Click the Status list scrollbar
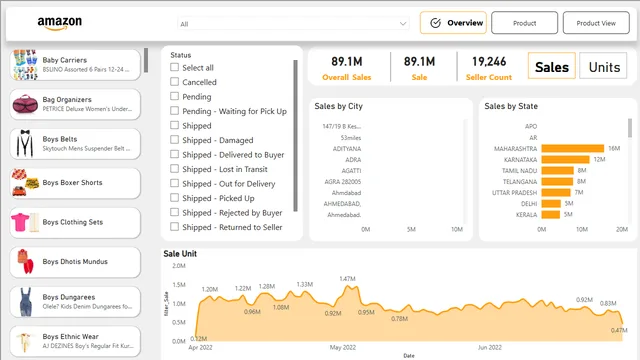The height and width of the screenshot is (360, 640). click(296, 136)
